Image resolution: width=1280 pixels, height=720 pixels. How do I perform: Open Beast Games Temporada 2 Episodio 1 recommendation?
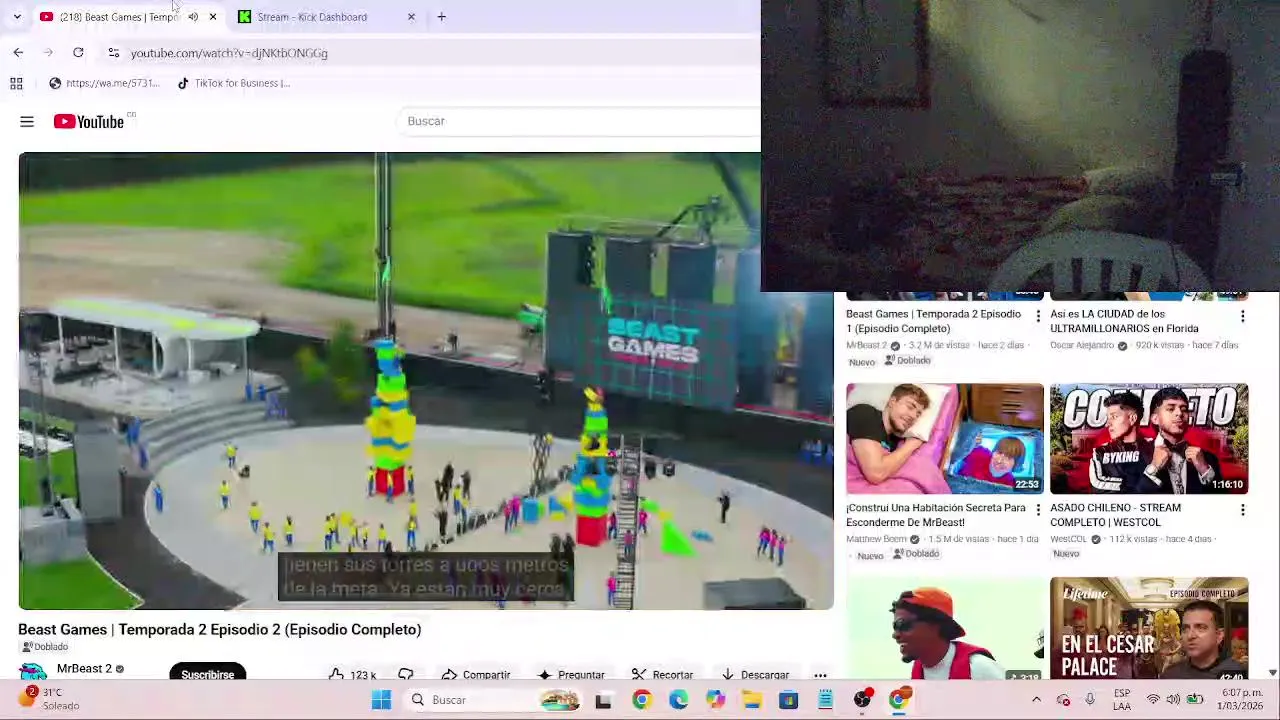click(933, 321)
